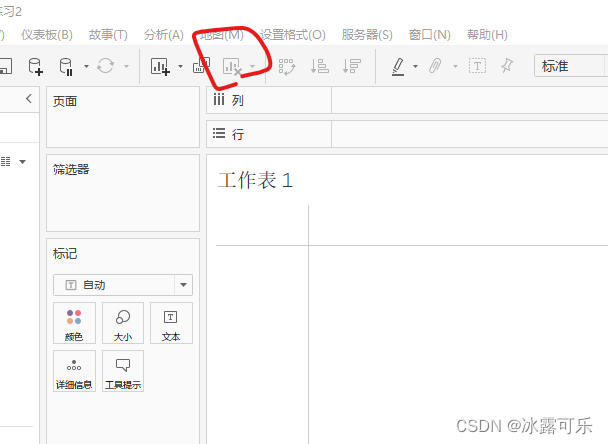Click the Refresh/Run Update circular arrows icon
Screen dimensions: 608x444
(105, 66)
